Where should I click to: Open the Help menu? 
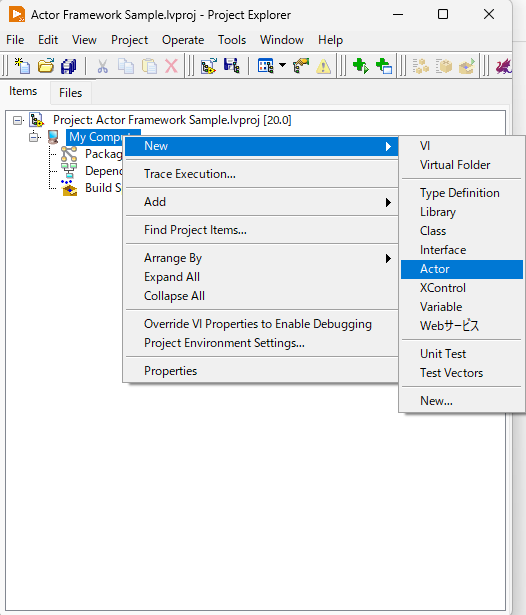pos(330,40)
